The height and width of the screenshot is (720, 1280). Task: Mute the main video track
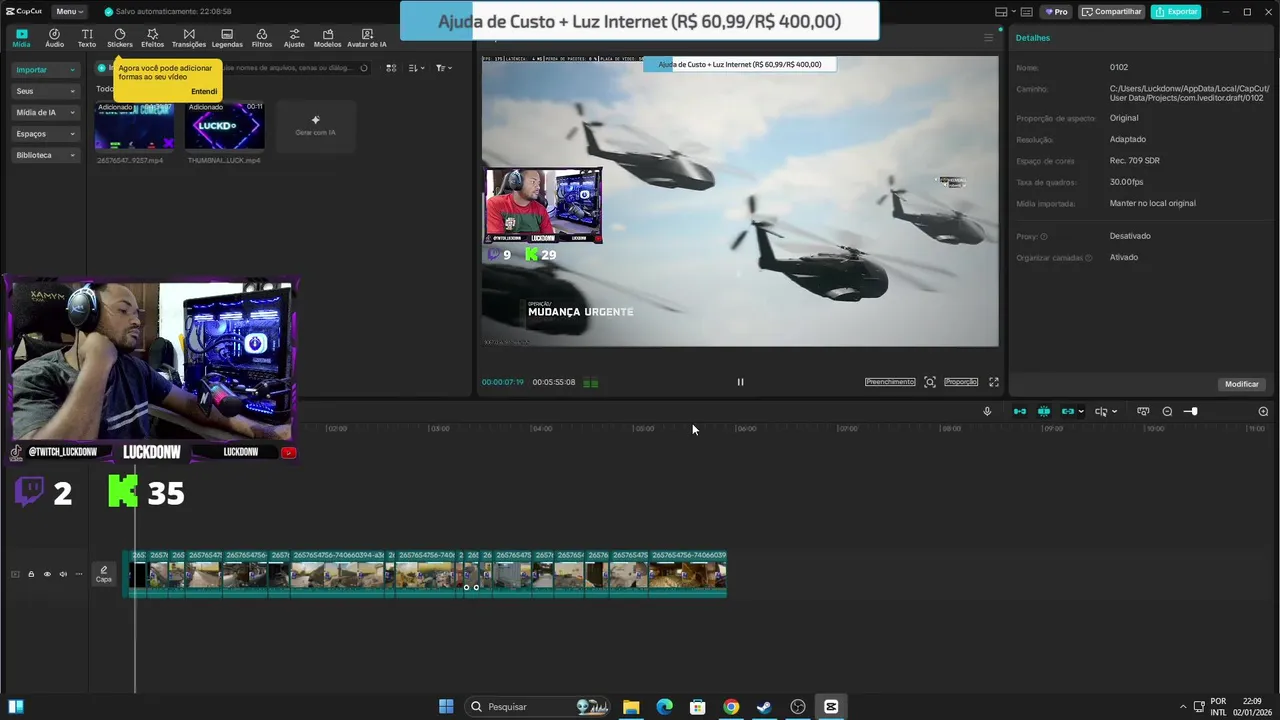pos(63,574)
